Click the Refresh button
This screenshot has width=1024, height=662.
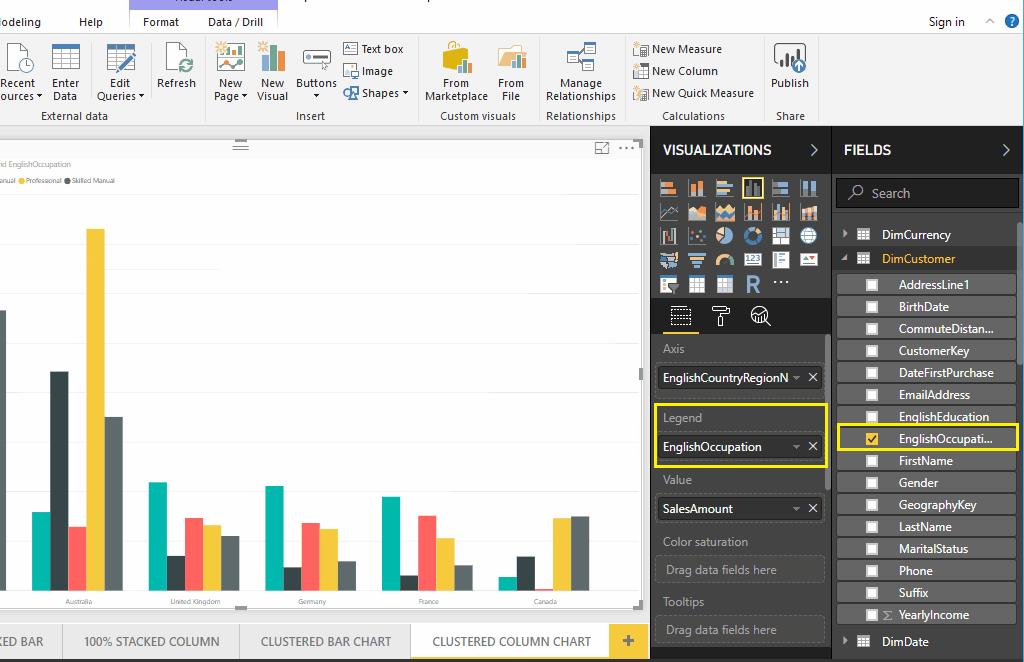point(176,66)
